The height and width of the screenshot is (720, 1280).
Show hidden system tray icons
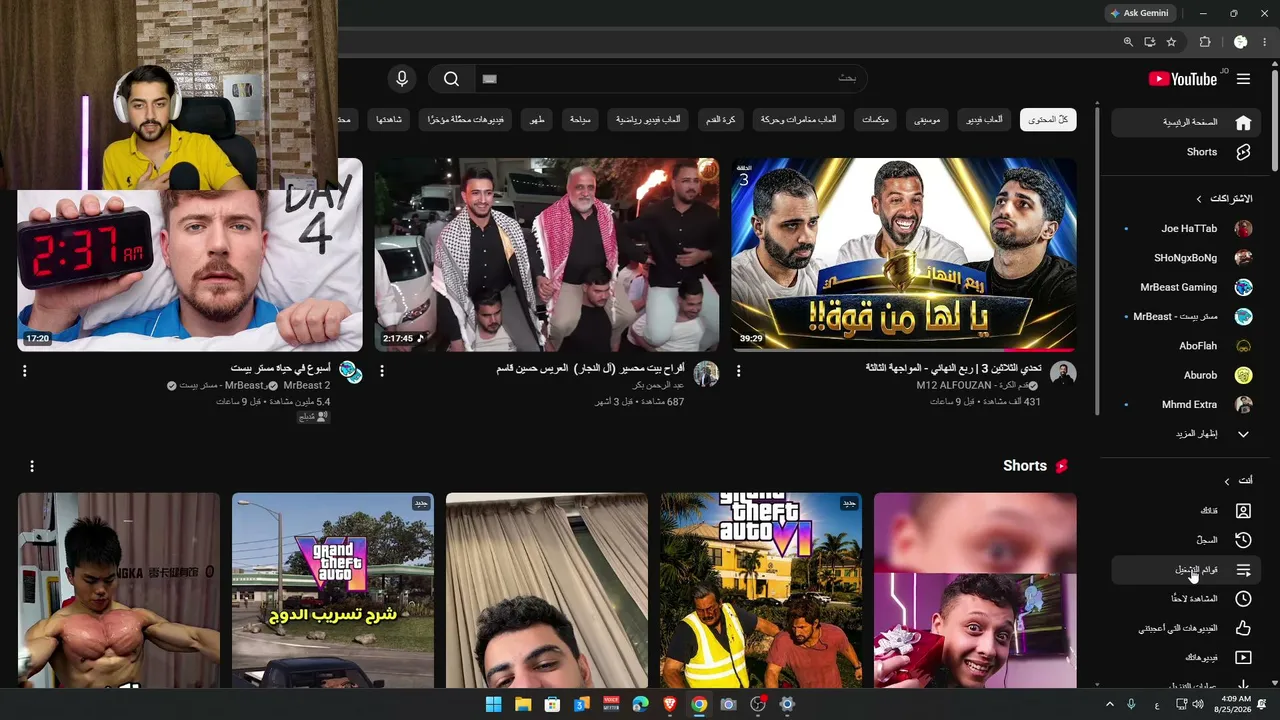pyautogui.click(x=1109, y=704)
